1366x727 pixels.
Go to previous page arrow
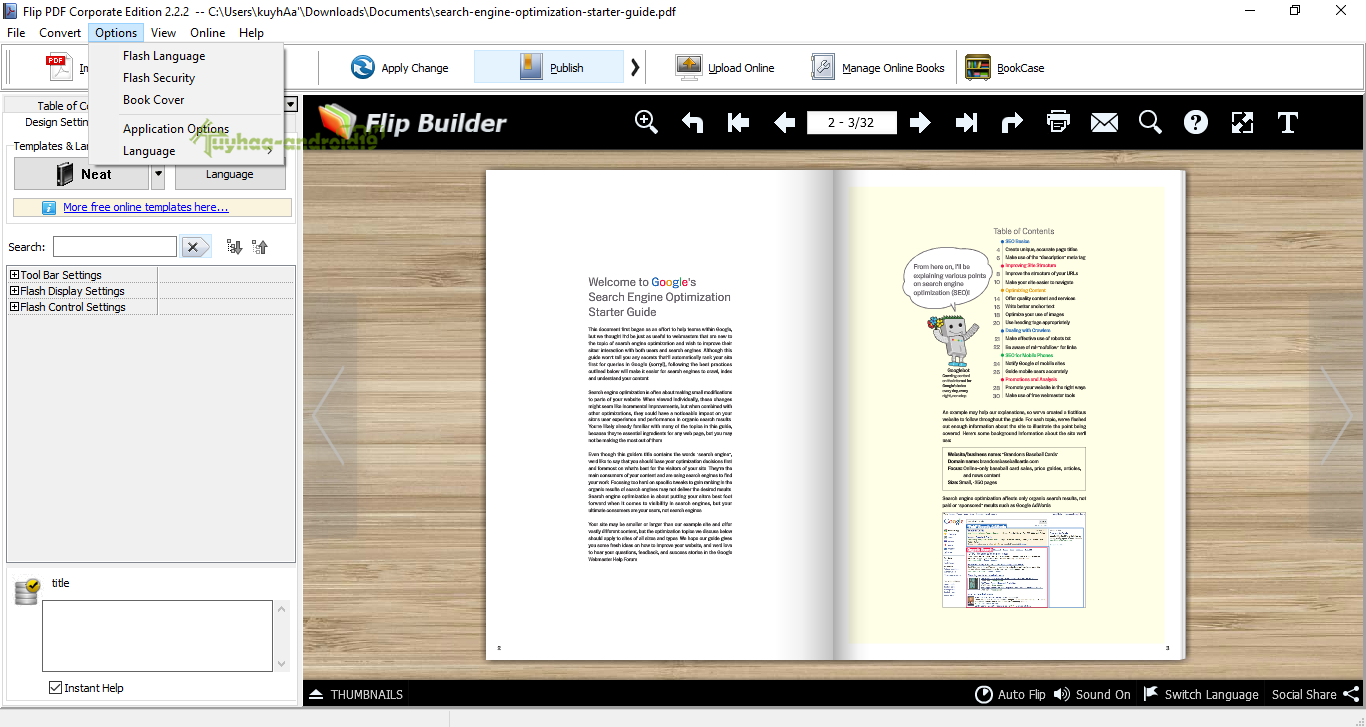(x=785, y=122)
